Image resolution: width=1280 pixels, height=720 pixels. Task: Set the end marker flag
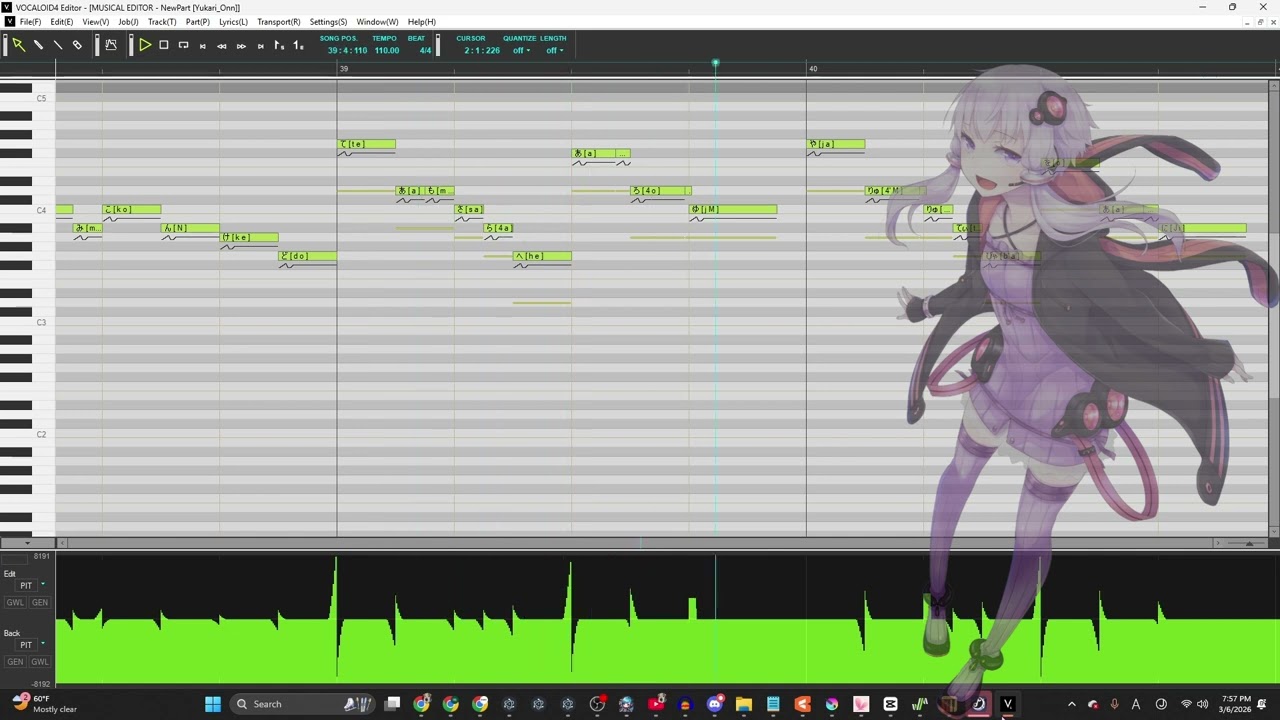tap(298, 46)
